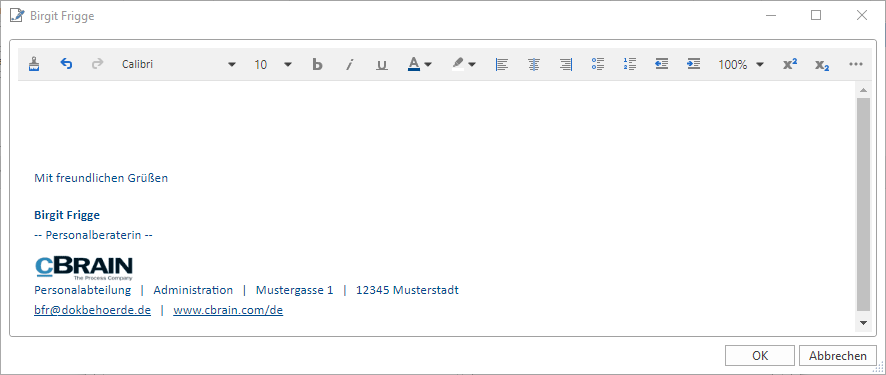The image size is (886, 375).
Task: Click the format painter brush icon
Action: 34,64
